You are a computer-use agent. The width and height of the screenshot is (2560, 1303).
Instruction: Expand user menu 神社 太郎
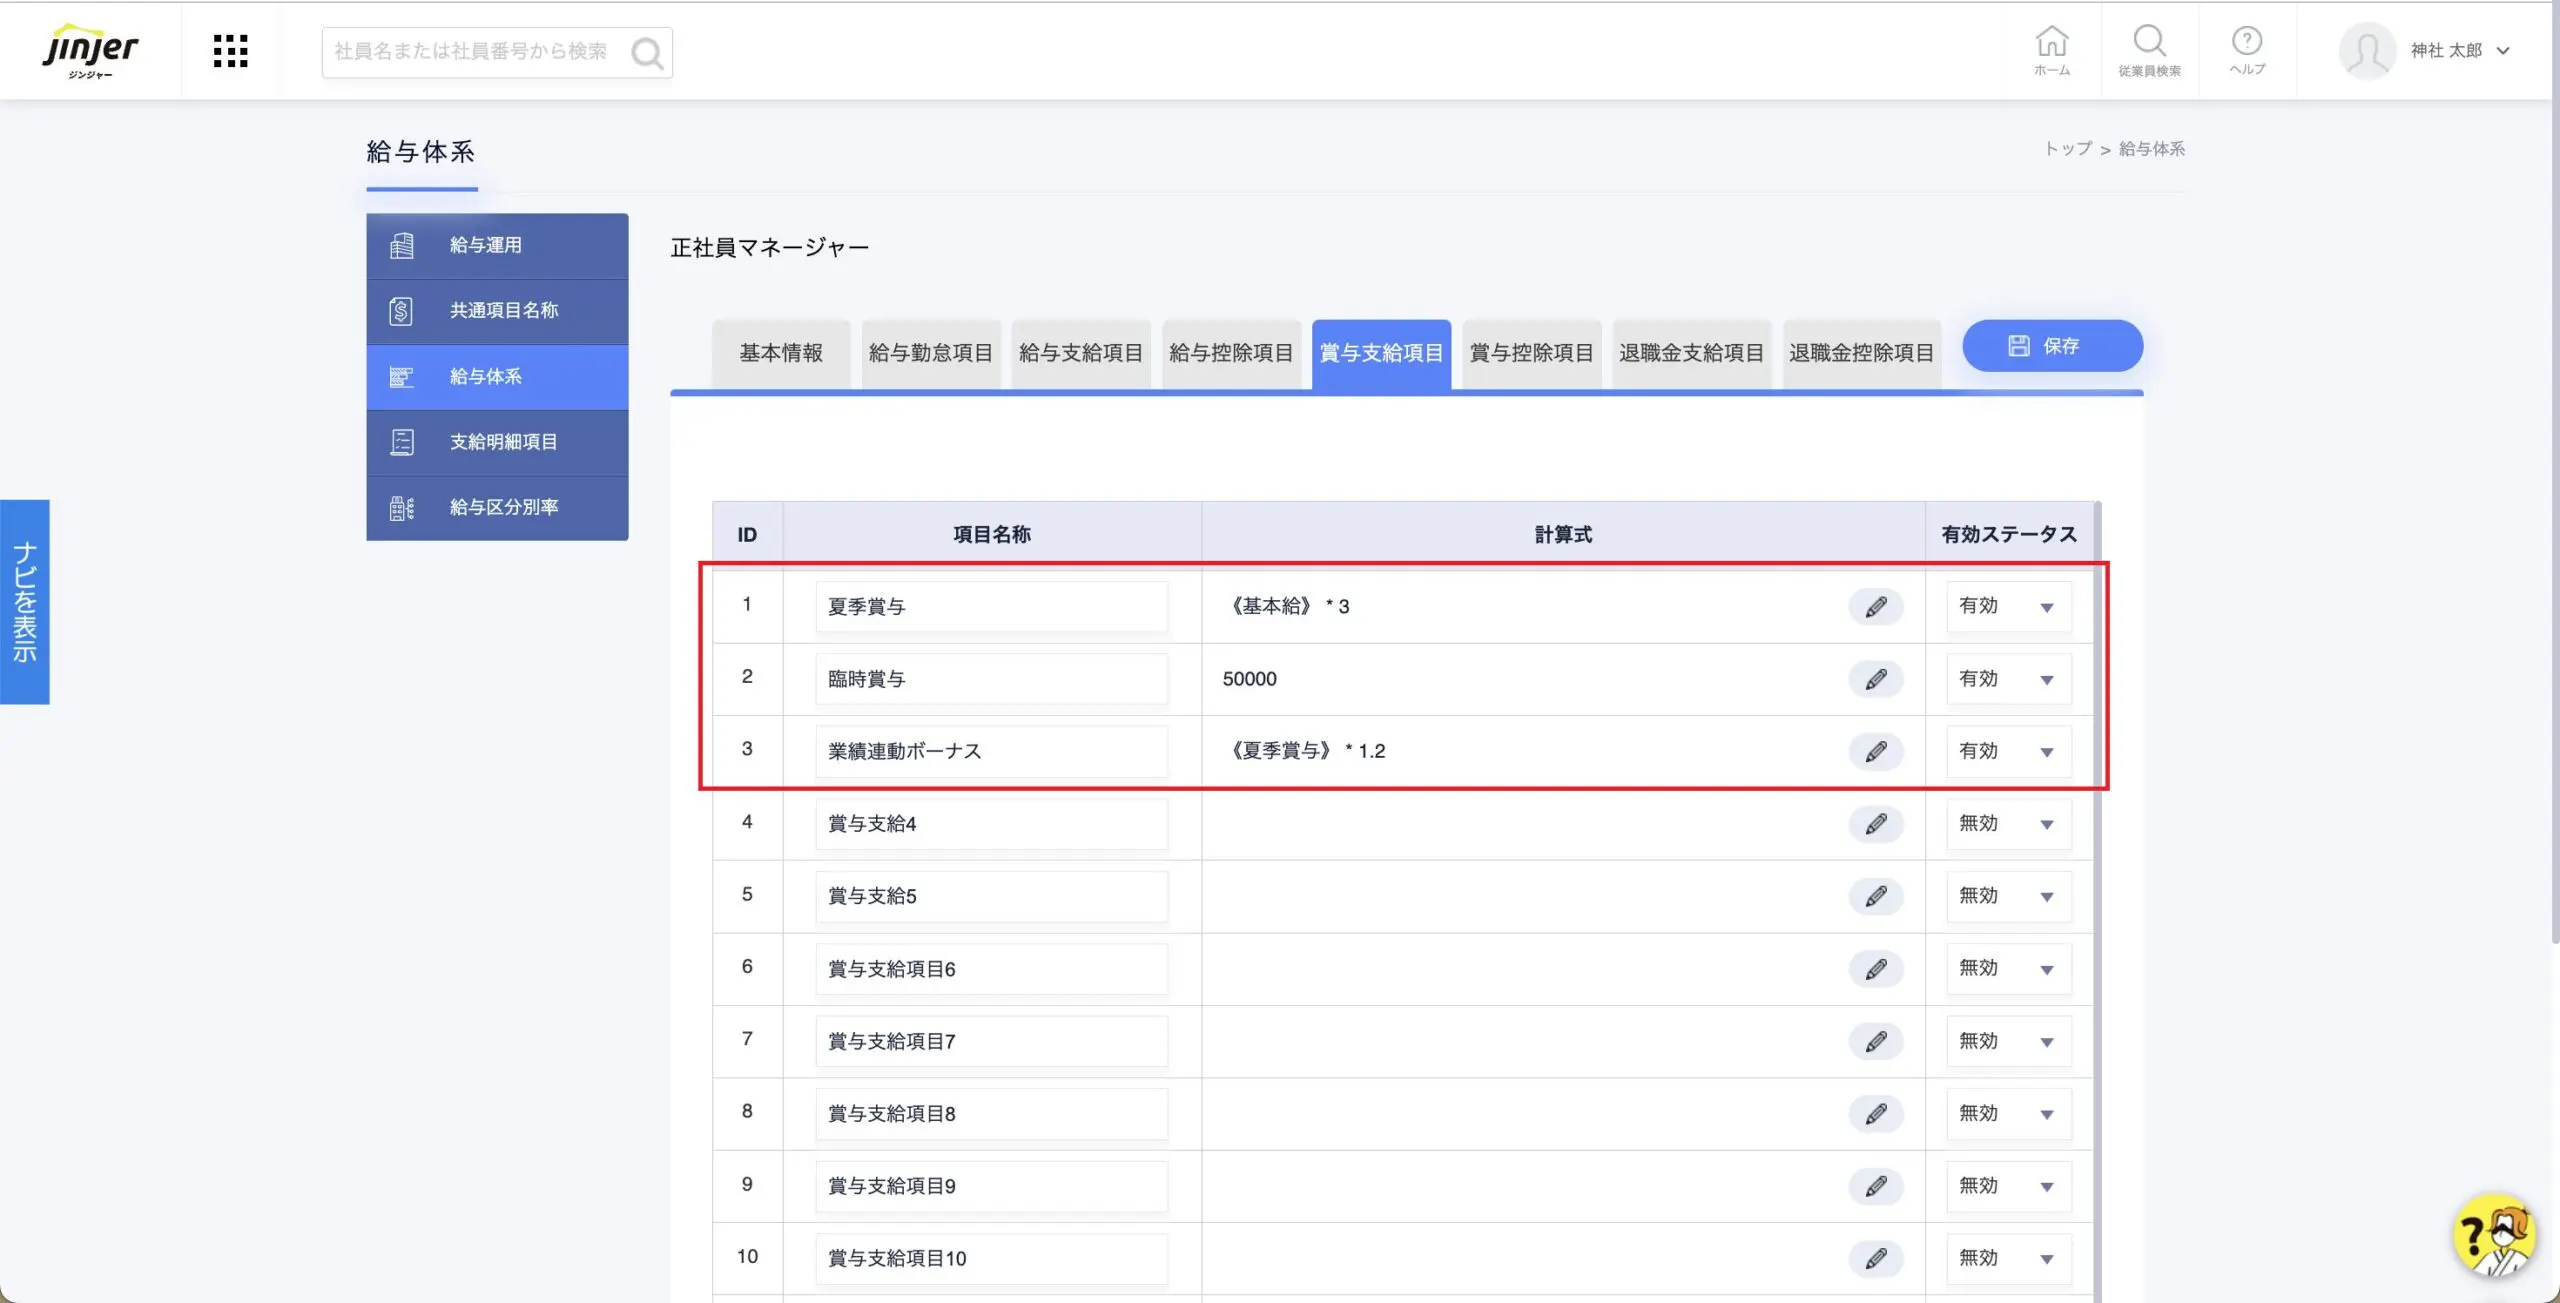click(x=2459, y=51)
